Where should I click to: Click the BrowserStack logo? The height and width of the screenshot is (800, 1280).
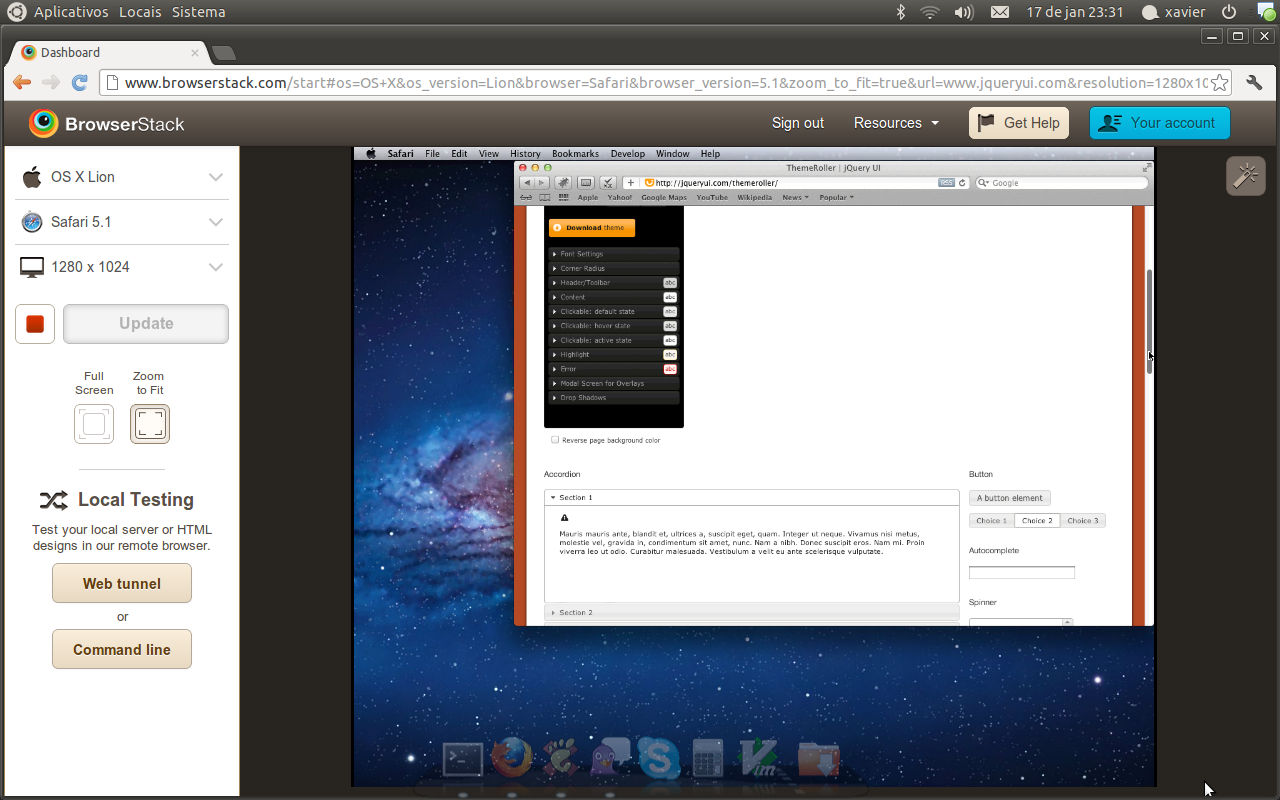pyautogui.click(x=107, y=123)
